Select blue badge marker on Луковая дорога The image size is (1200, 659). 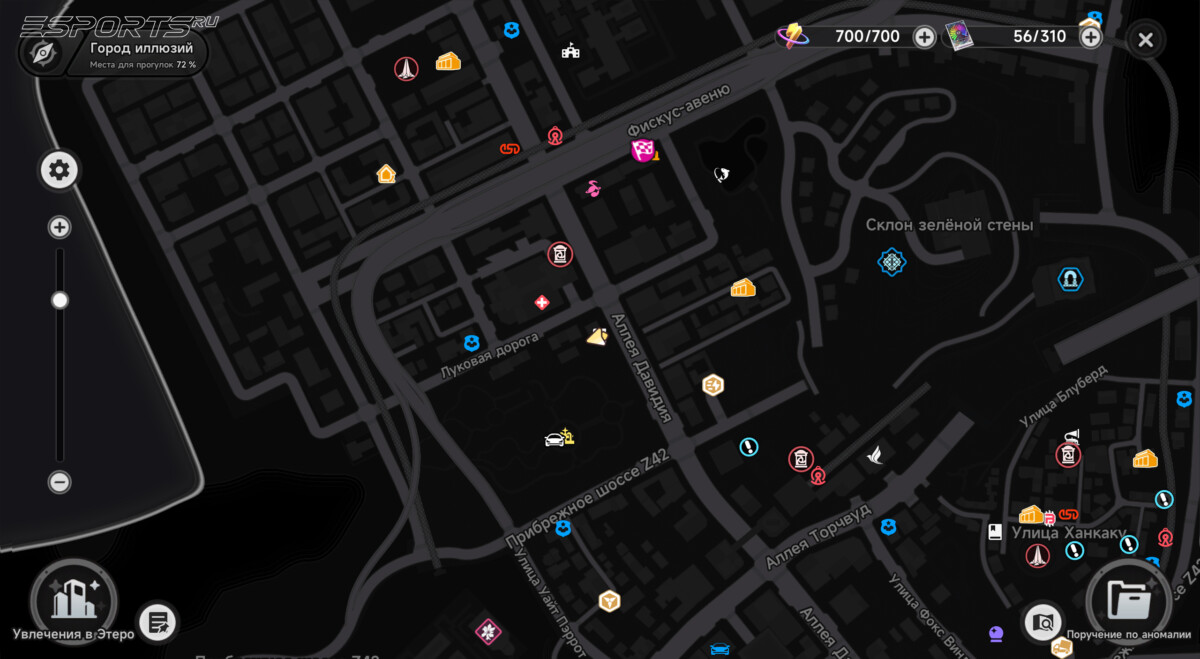click(x=471, y=343)
